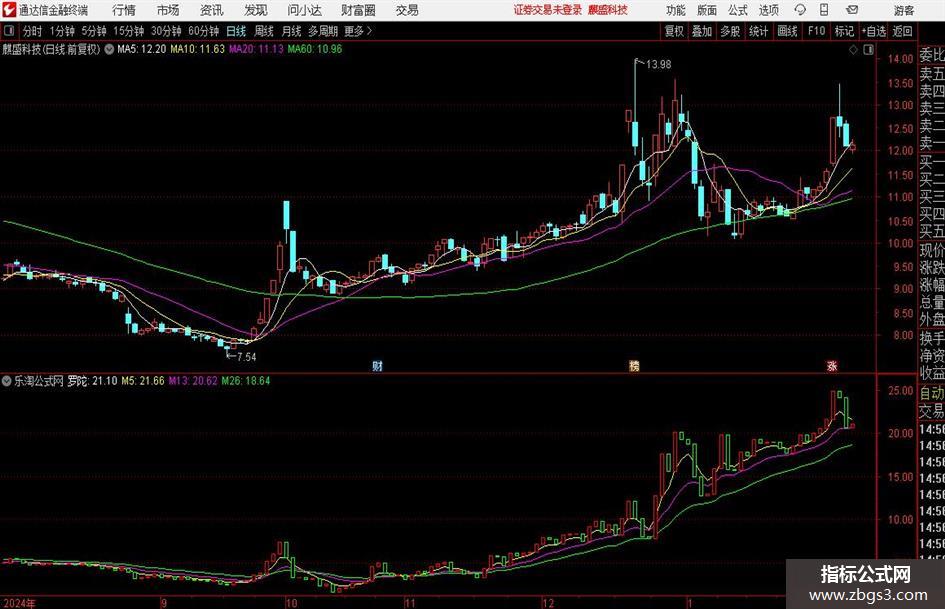Open the 功能 menu
945x609 pixels.
(x=676, y=10)
